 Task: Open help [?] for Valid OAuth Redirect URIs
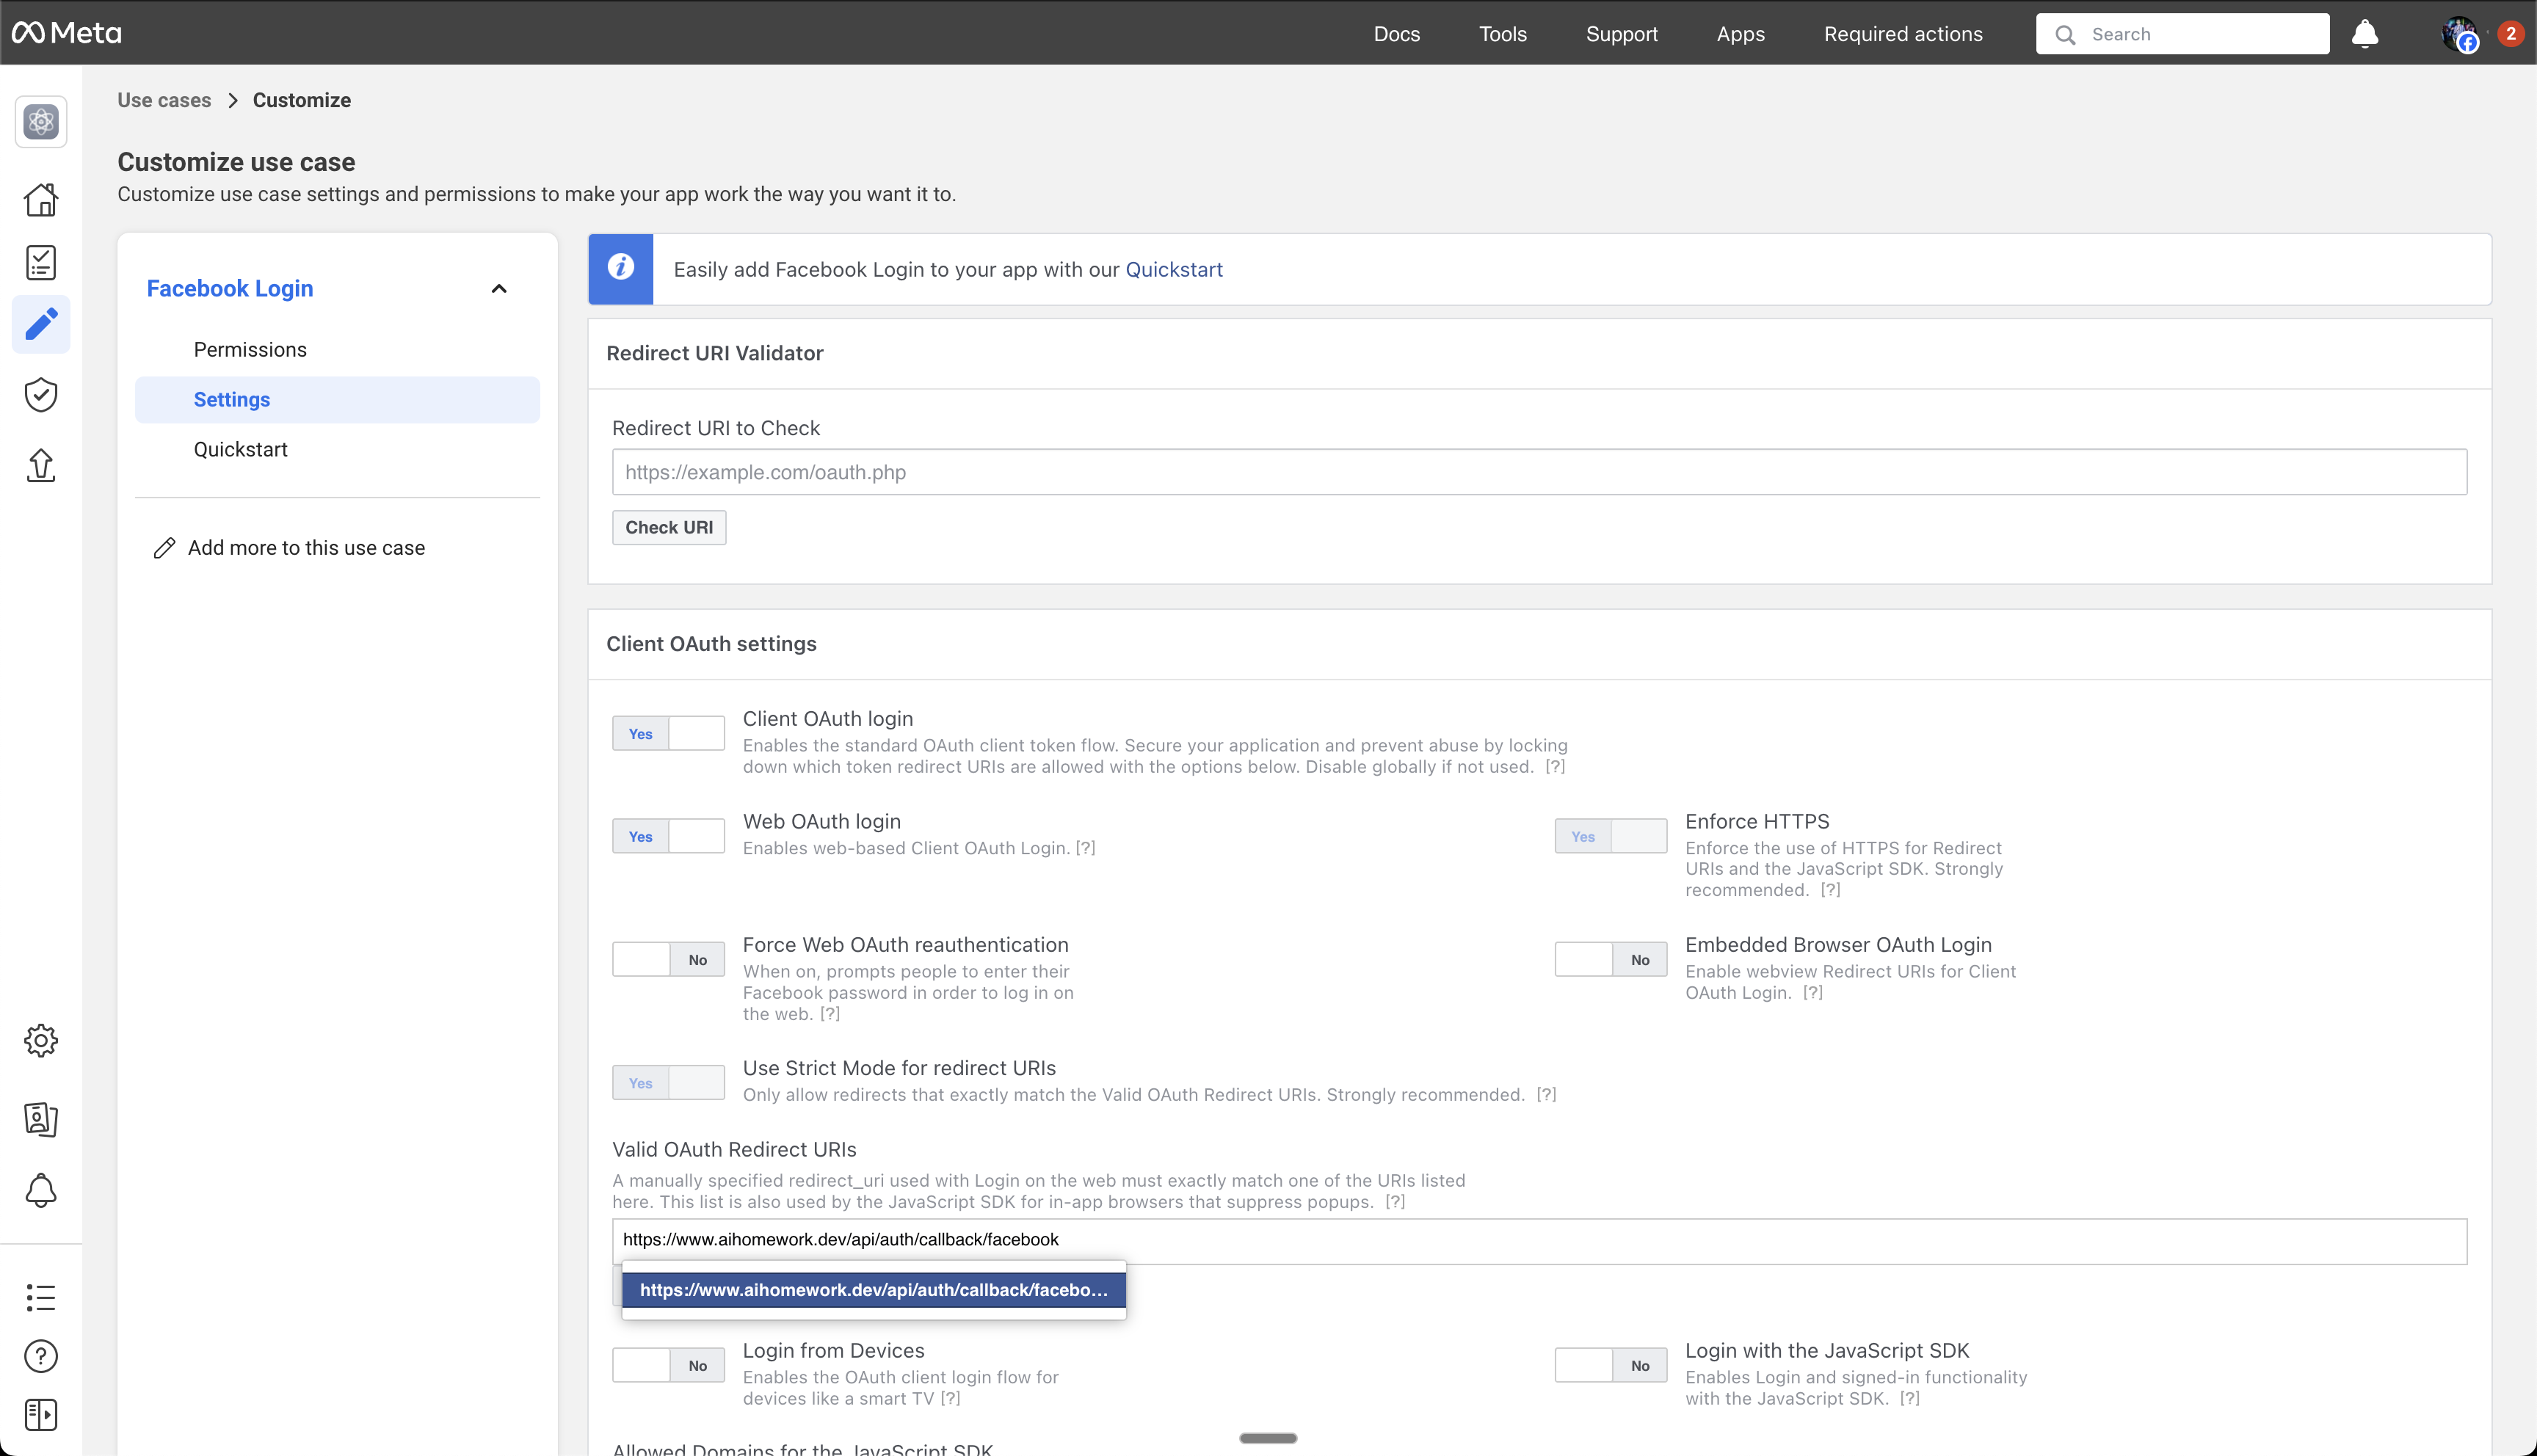click(x=1395, y=1202)
